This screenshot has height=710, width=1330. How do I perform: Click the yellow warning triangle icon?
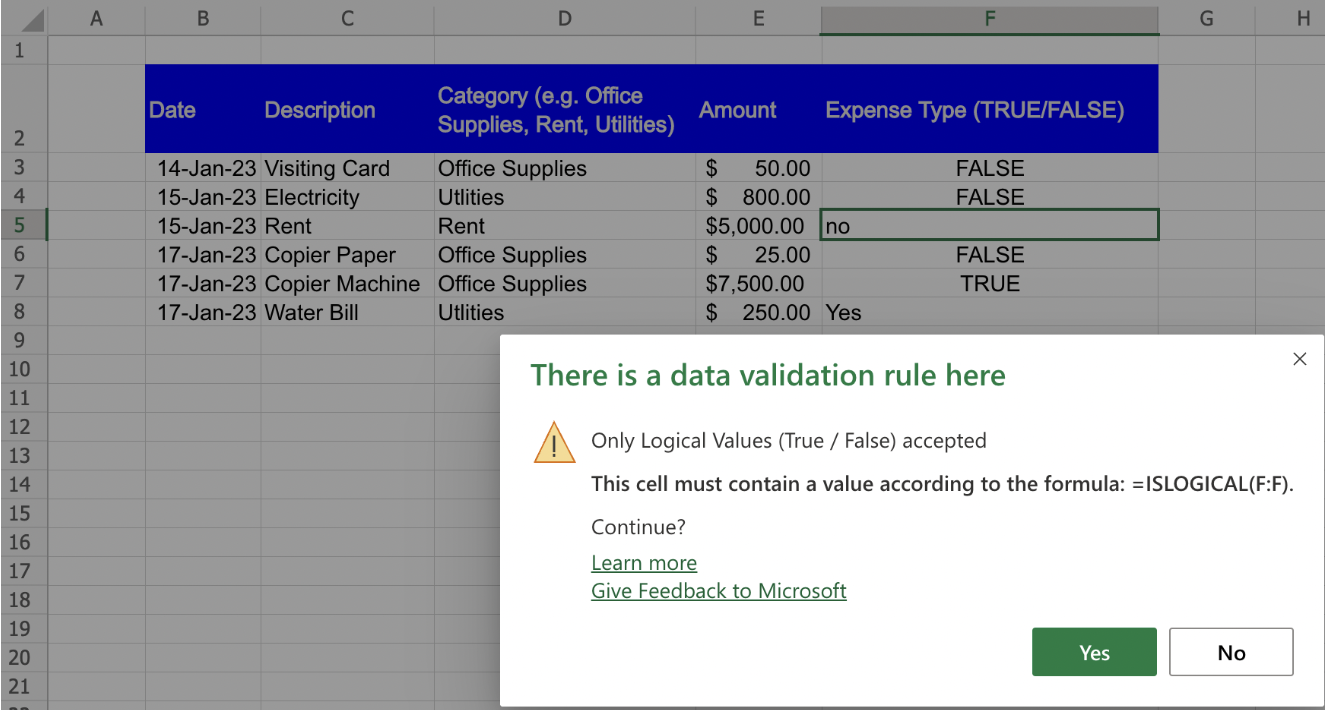point(554,442)
